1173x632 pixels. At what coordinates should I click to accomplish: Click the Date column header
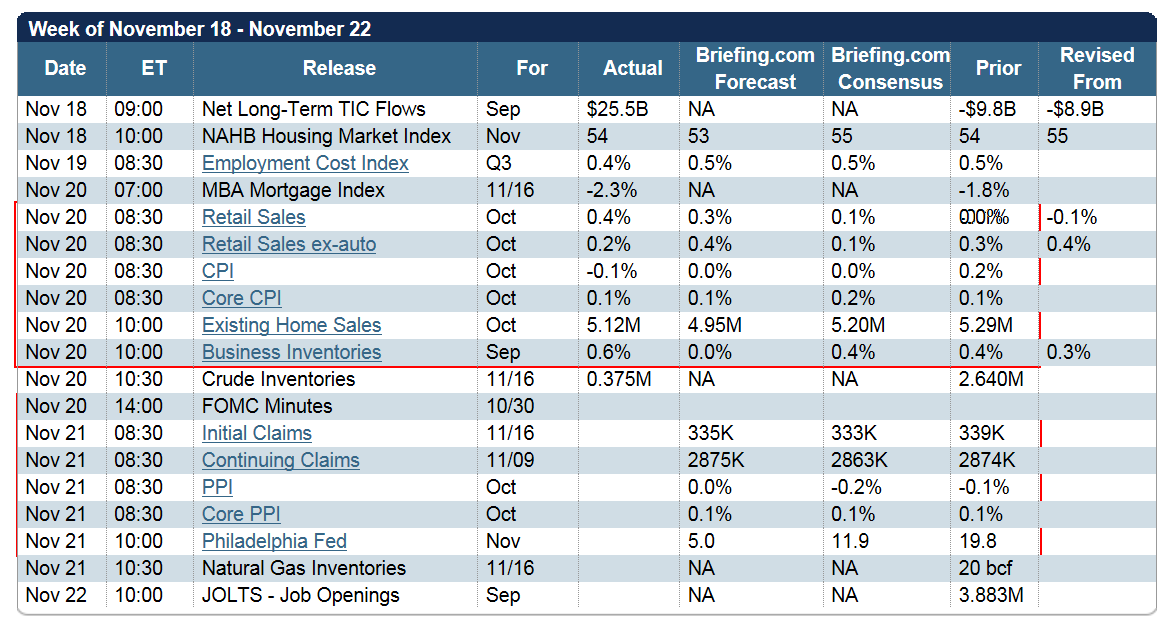coord(65,68)
